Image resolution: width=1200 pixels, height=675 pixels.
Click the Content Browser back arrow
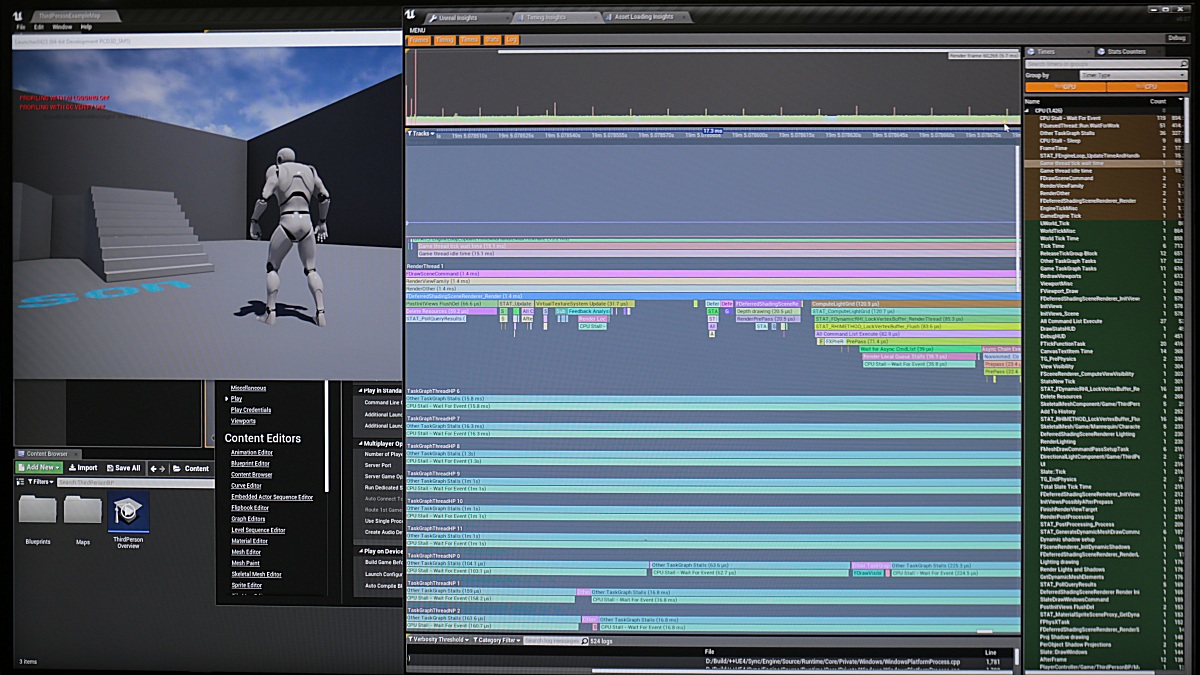155,468
